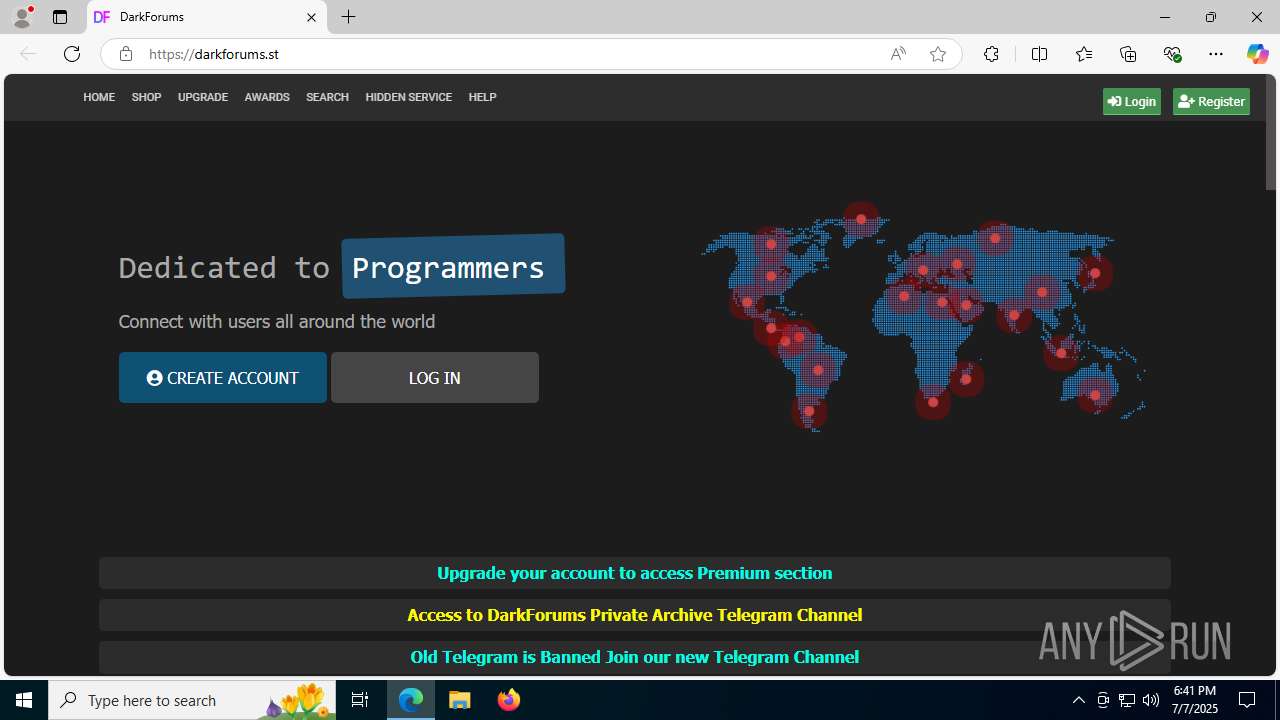This screenshot has height=720, width=1280.
Task: Open Private Archive Telegram Channel link
Action: pos(634,615)
